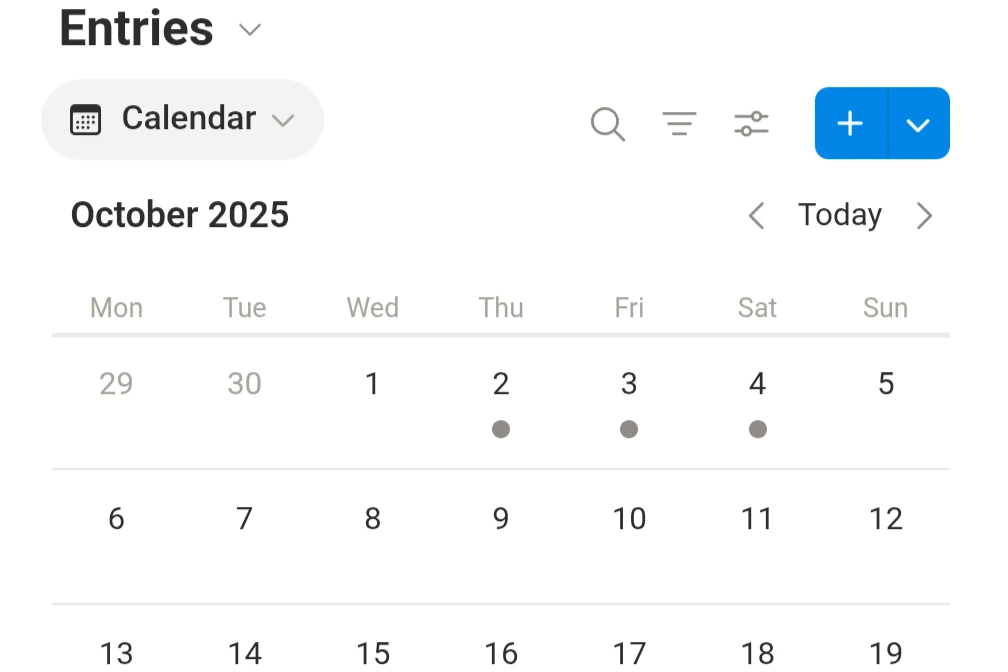This screenshot has height=672, width=1008.
Task: Click the filter icon
Action: point(680,123)
